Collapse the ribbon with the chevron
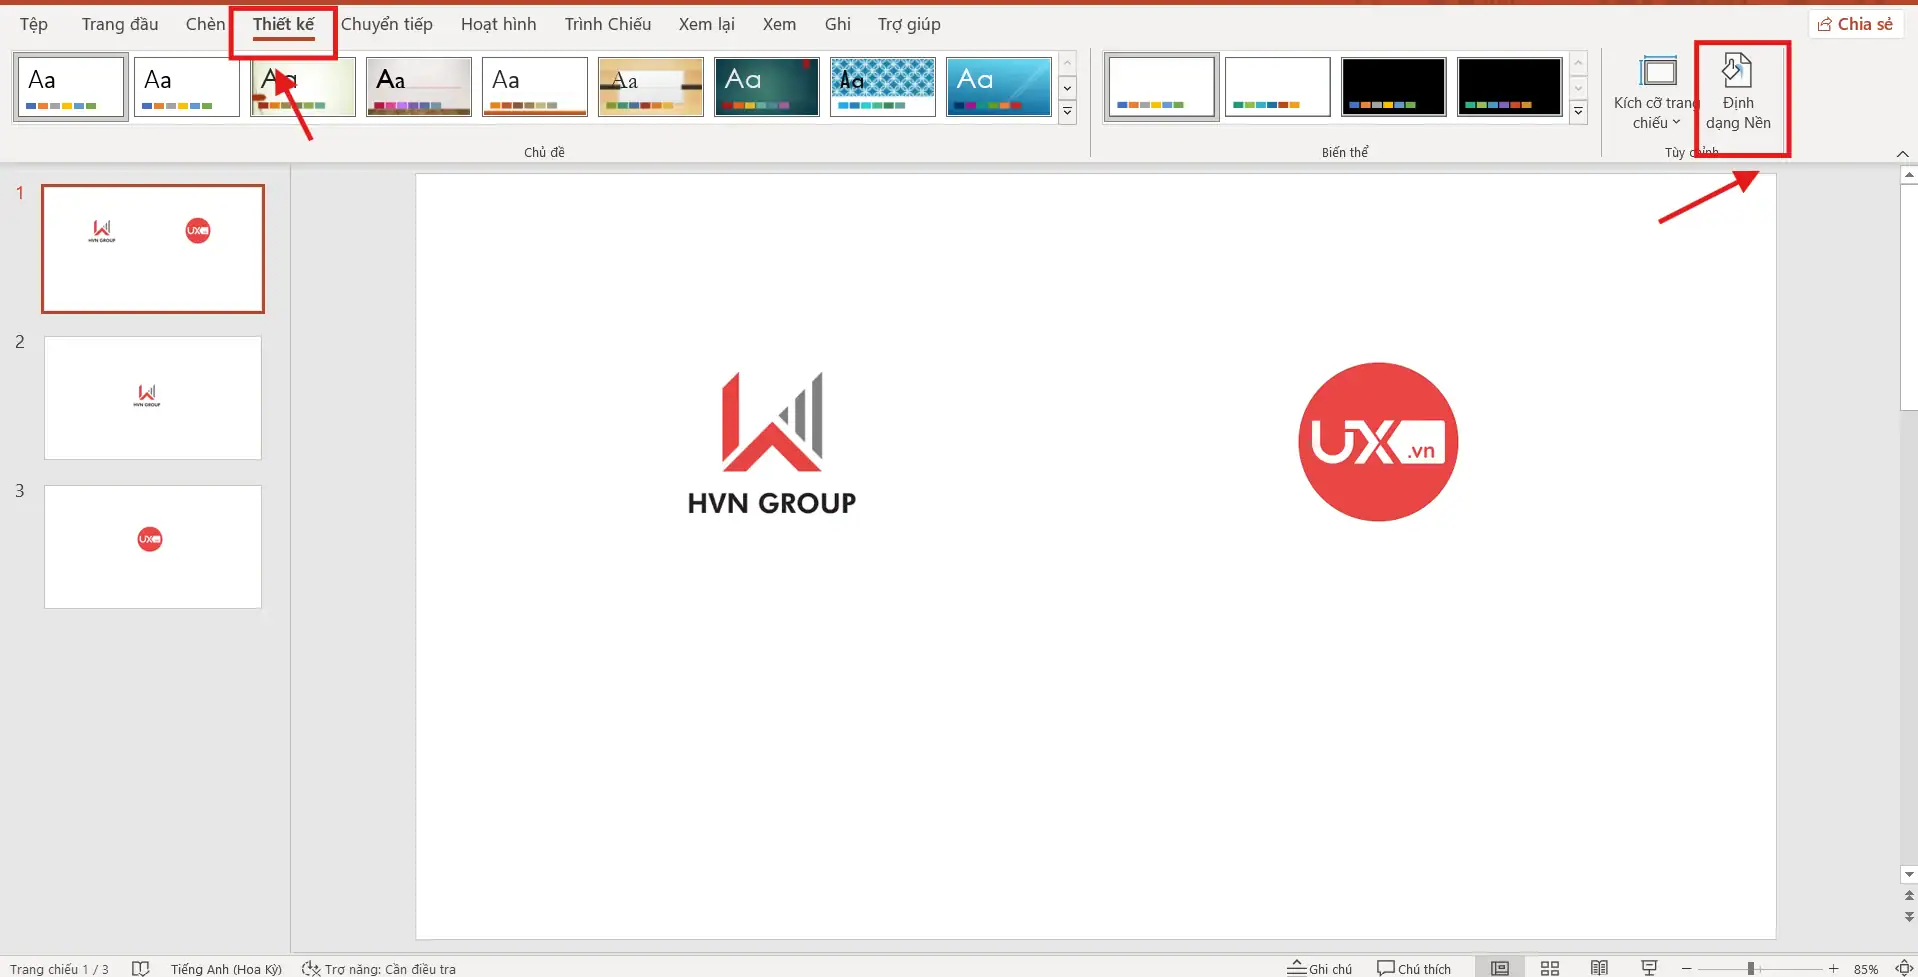This screenshot has width=1918, height=977. pos(1902,153)
